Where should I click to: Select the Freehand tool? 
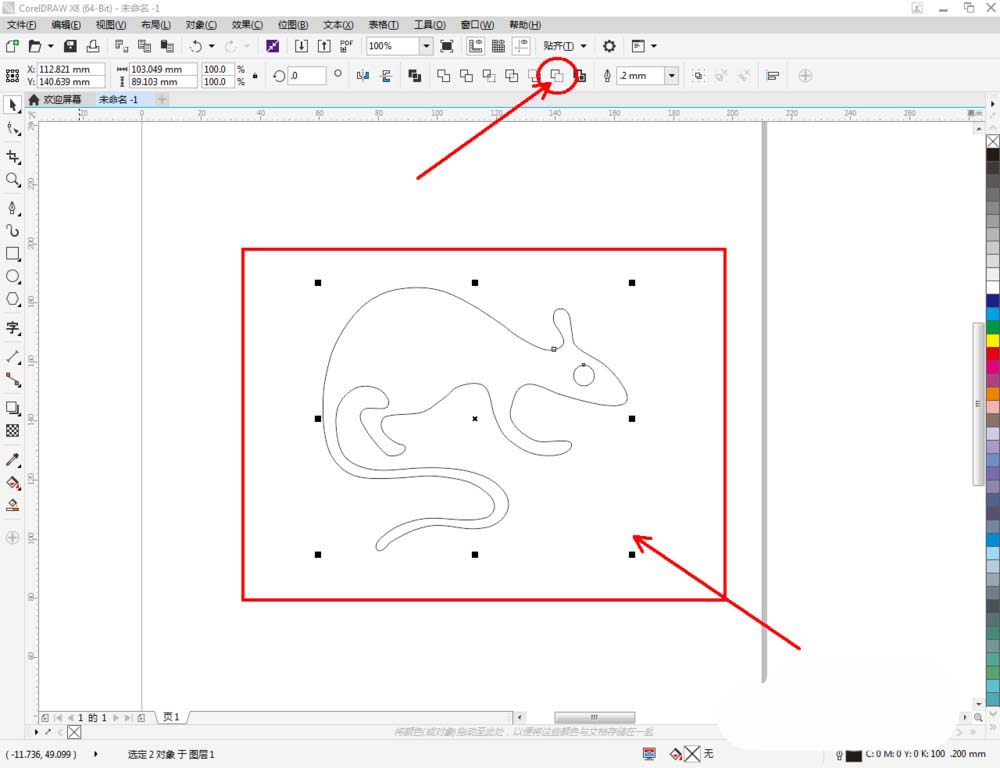click(13, 208)
